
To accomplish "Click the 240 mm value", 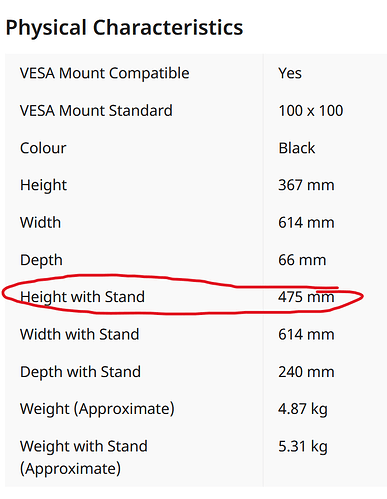I will point(306,372).
